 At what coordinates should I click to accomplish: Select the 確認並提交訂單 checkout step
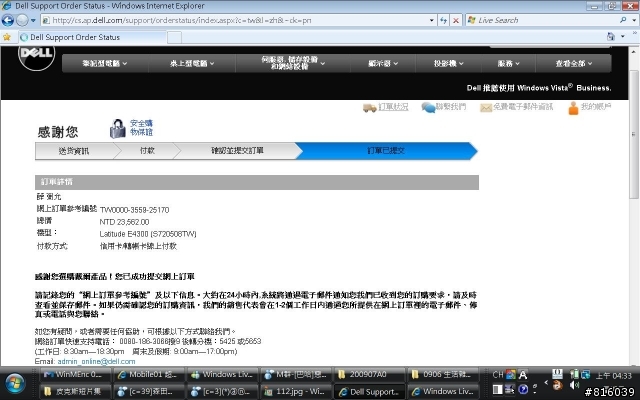[237, 151]
